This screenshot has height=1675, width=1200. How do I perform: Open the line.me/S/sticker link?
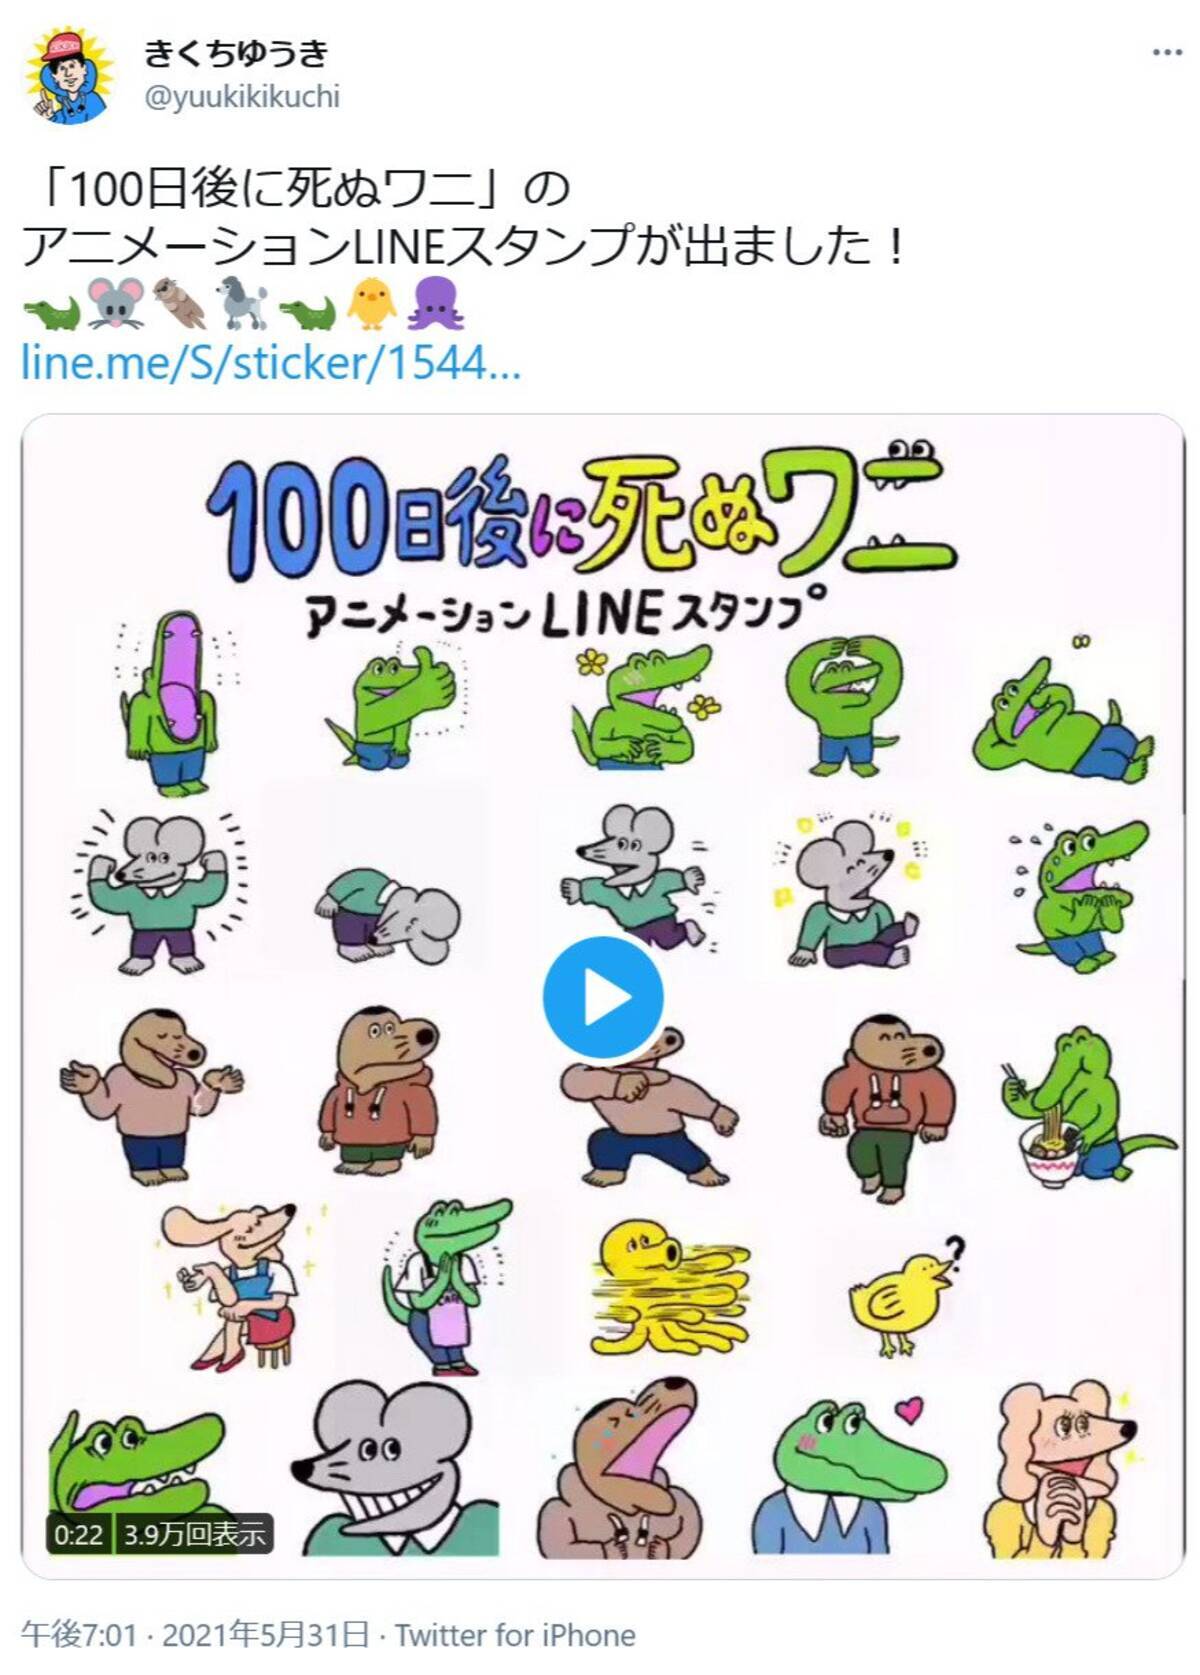[x=271, y=364]
